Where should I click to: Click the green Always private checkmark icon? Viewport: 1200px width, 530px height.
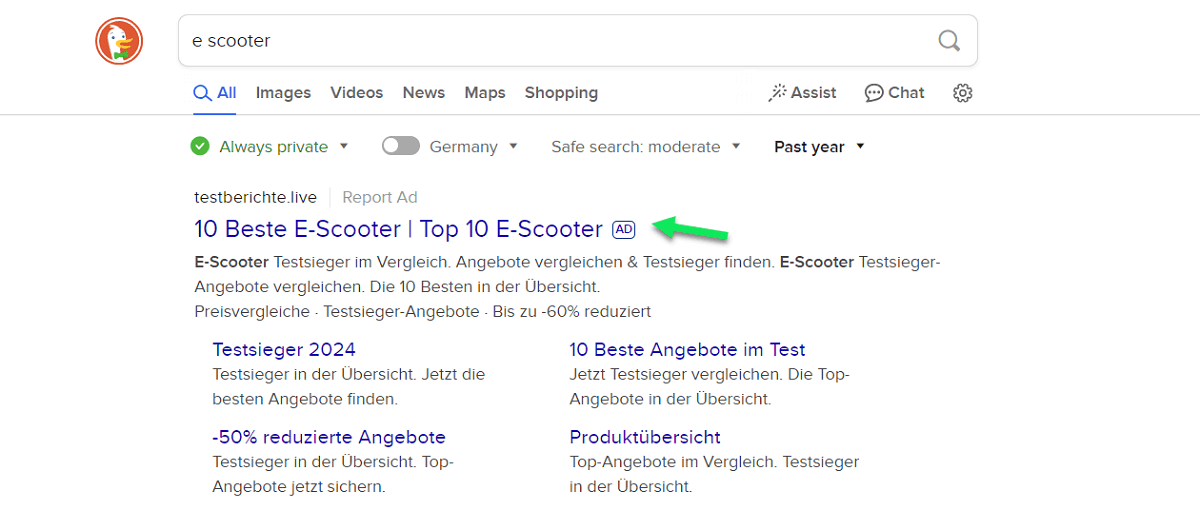200,146
